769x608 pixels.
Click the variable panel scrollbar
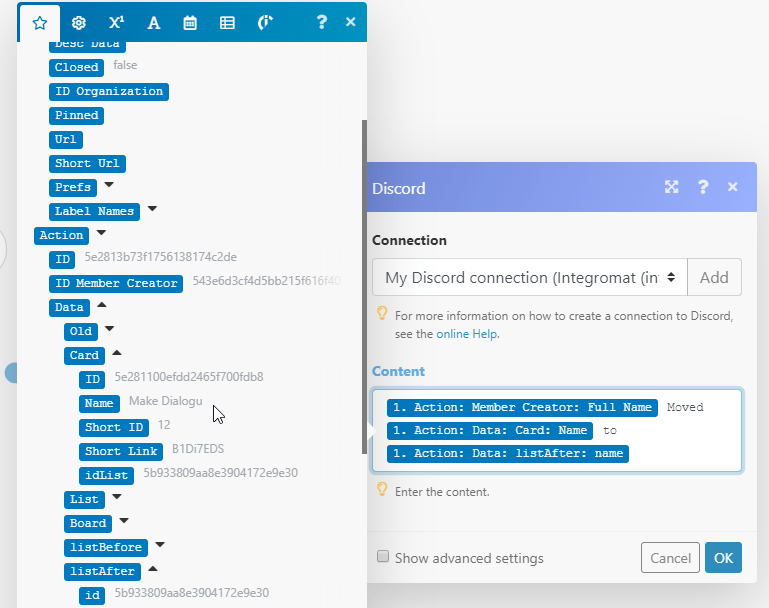(364, 287)
